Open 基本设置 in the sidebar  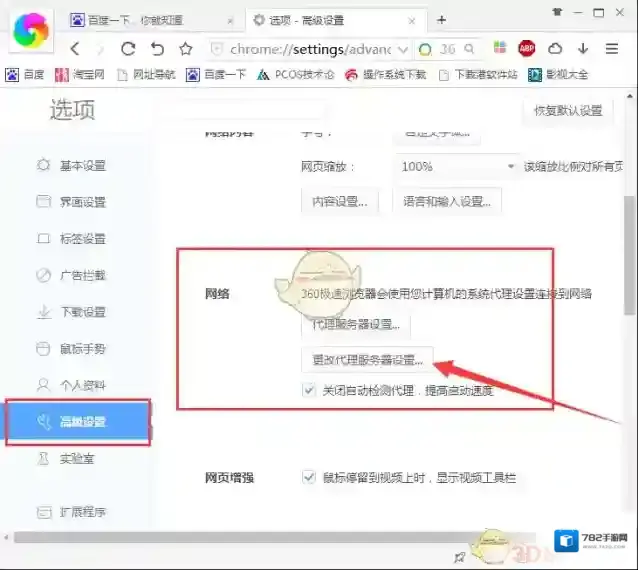[71, 166]
